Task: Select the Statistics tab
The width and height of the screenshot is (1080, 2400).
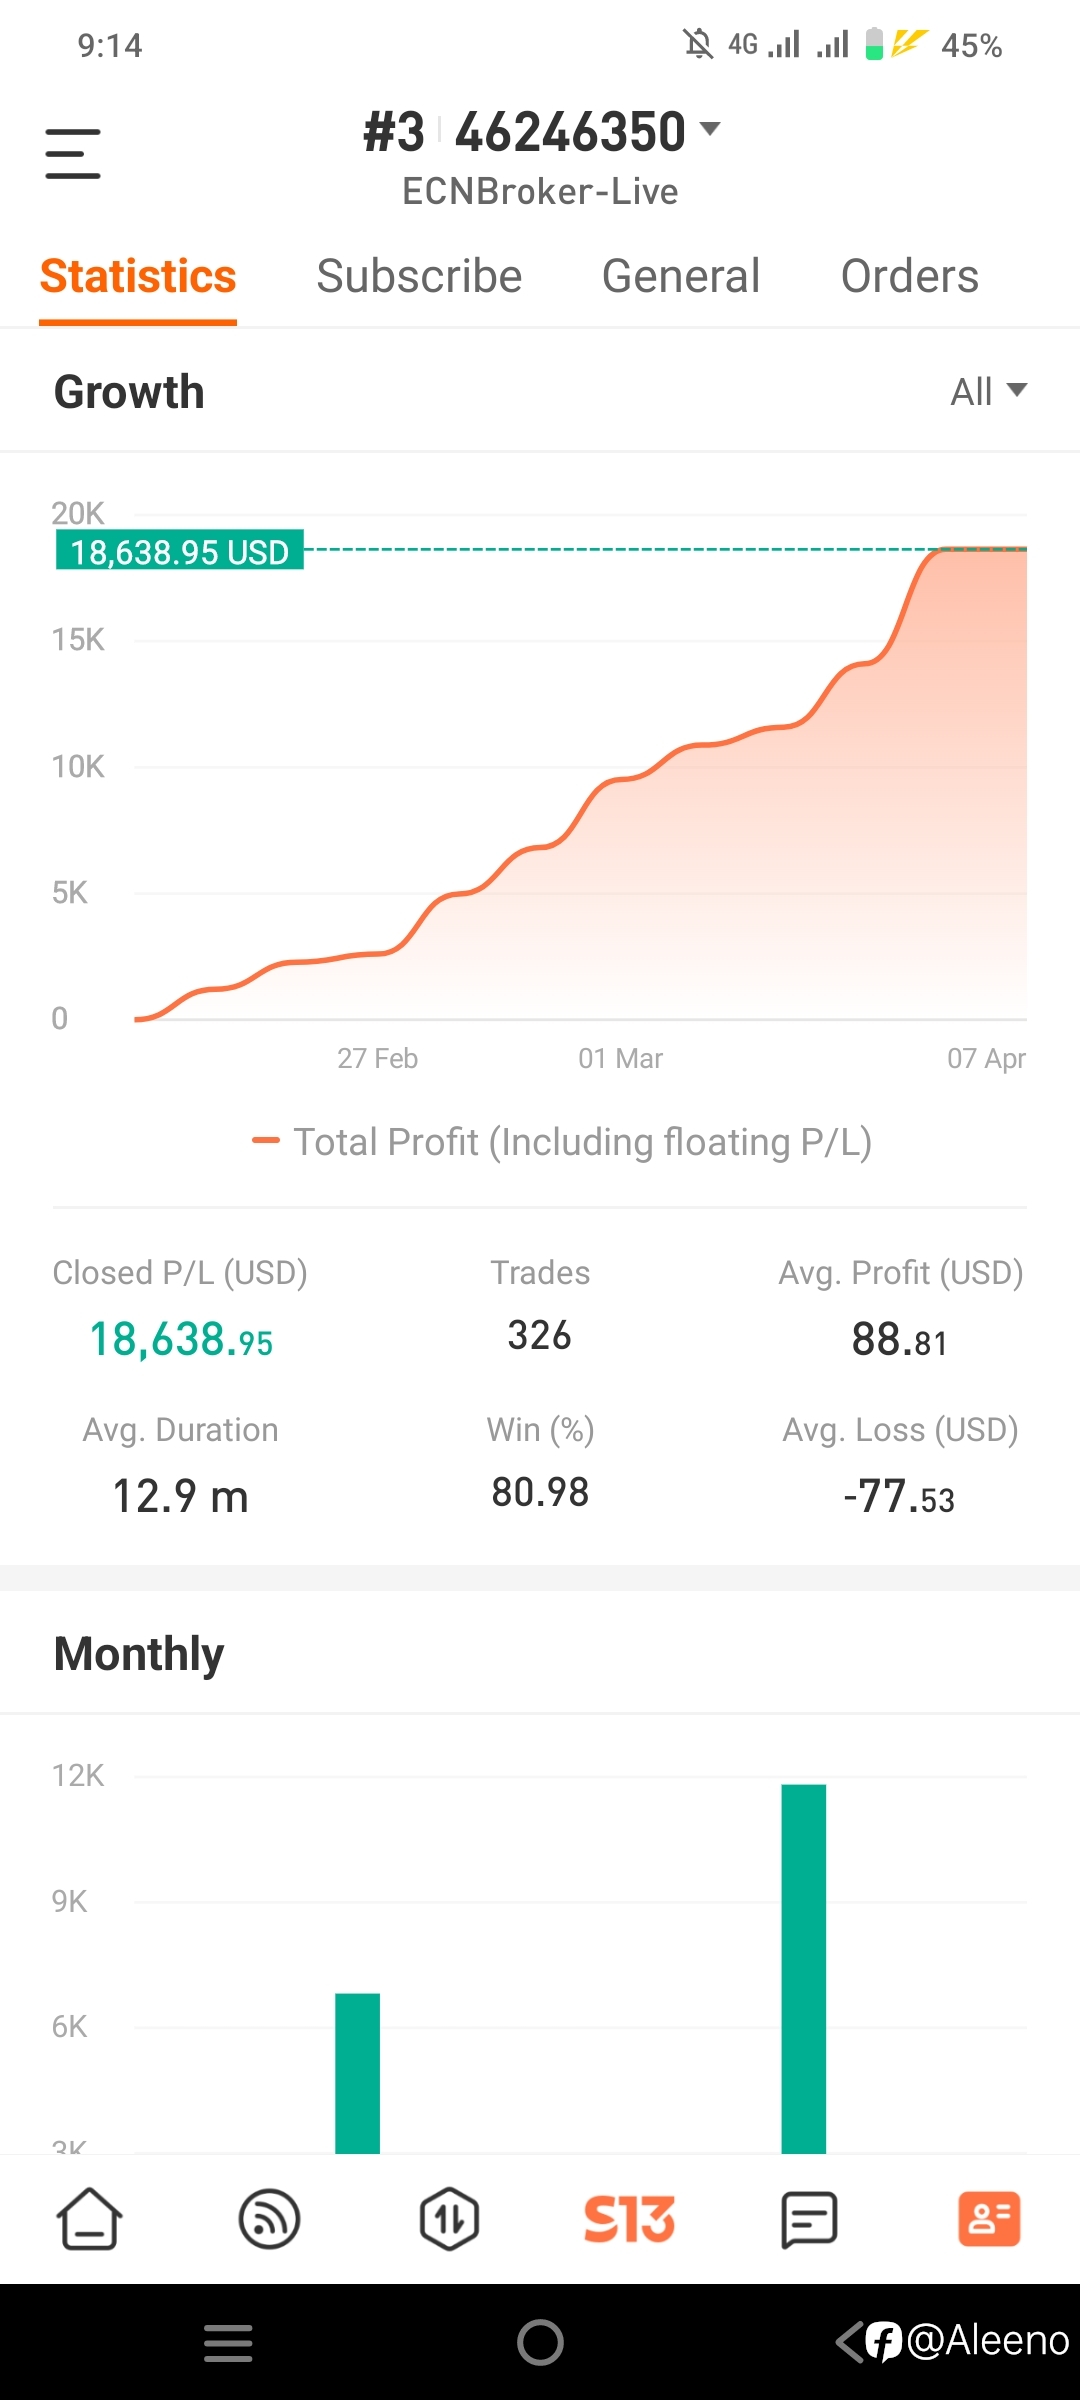Action: (x=138, y=276)
